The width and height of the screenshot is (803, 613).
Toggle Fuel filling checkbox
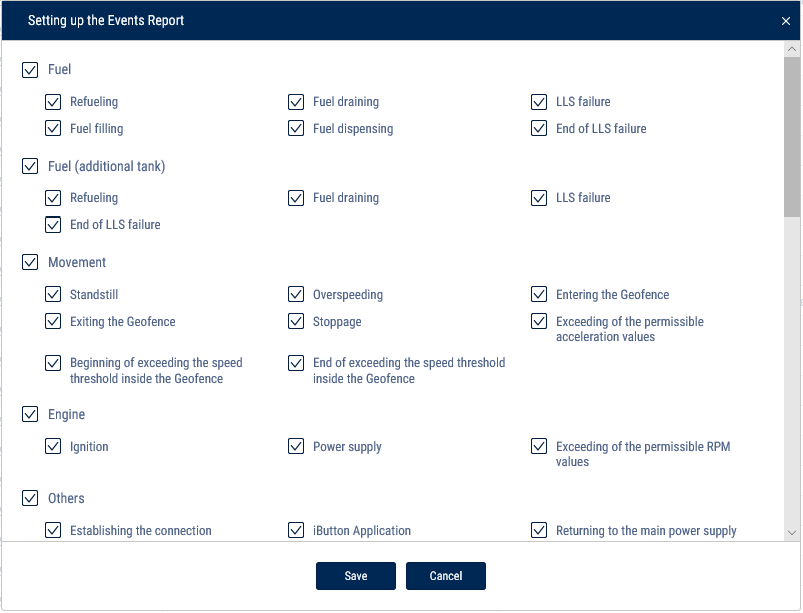53,128
